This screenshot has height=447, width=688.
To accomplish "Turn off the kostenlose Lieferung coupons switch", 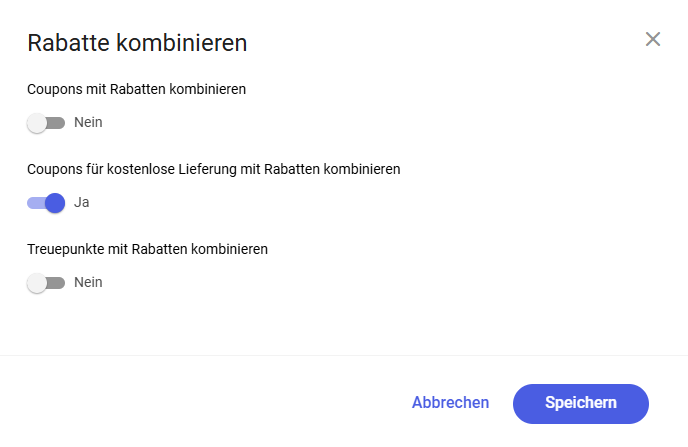I will pyautogui.click(x=46, y=203).
